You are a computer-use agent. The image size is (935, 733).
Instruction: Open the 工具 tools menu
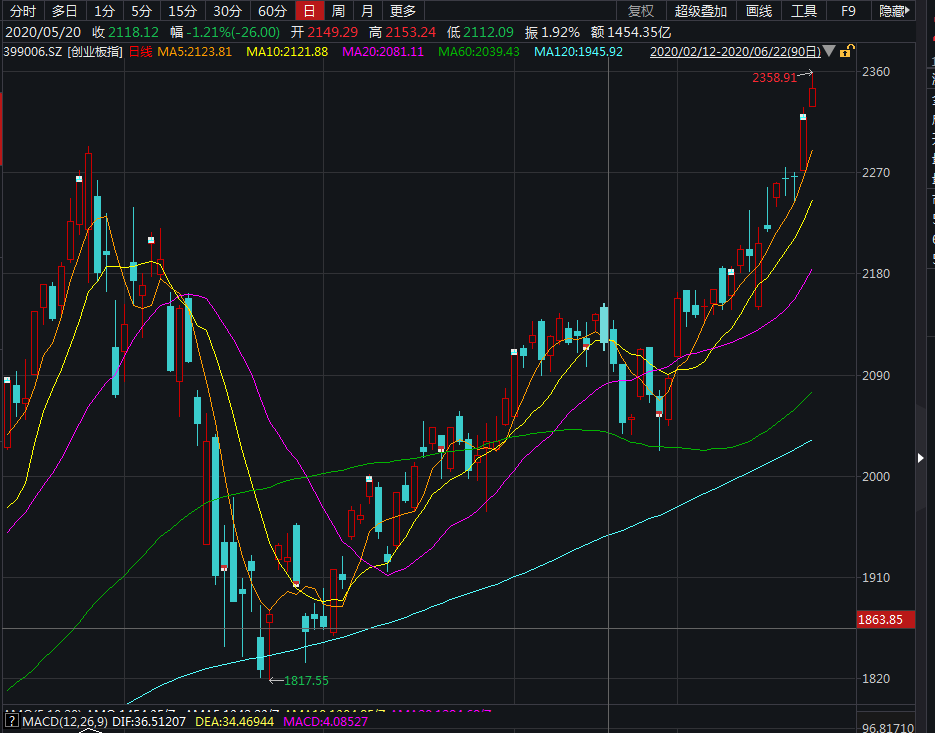click(x=804, y=11)
